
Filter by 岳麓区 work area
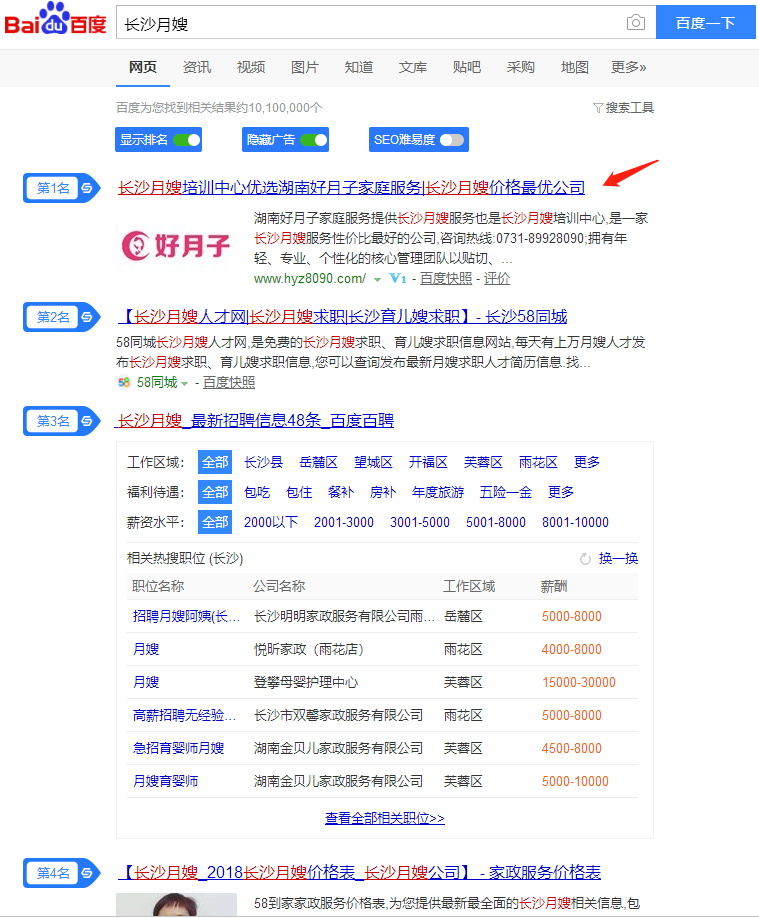click(x=319, y=463)
